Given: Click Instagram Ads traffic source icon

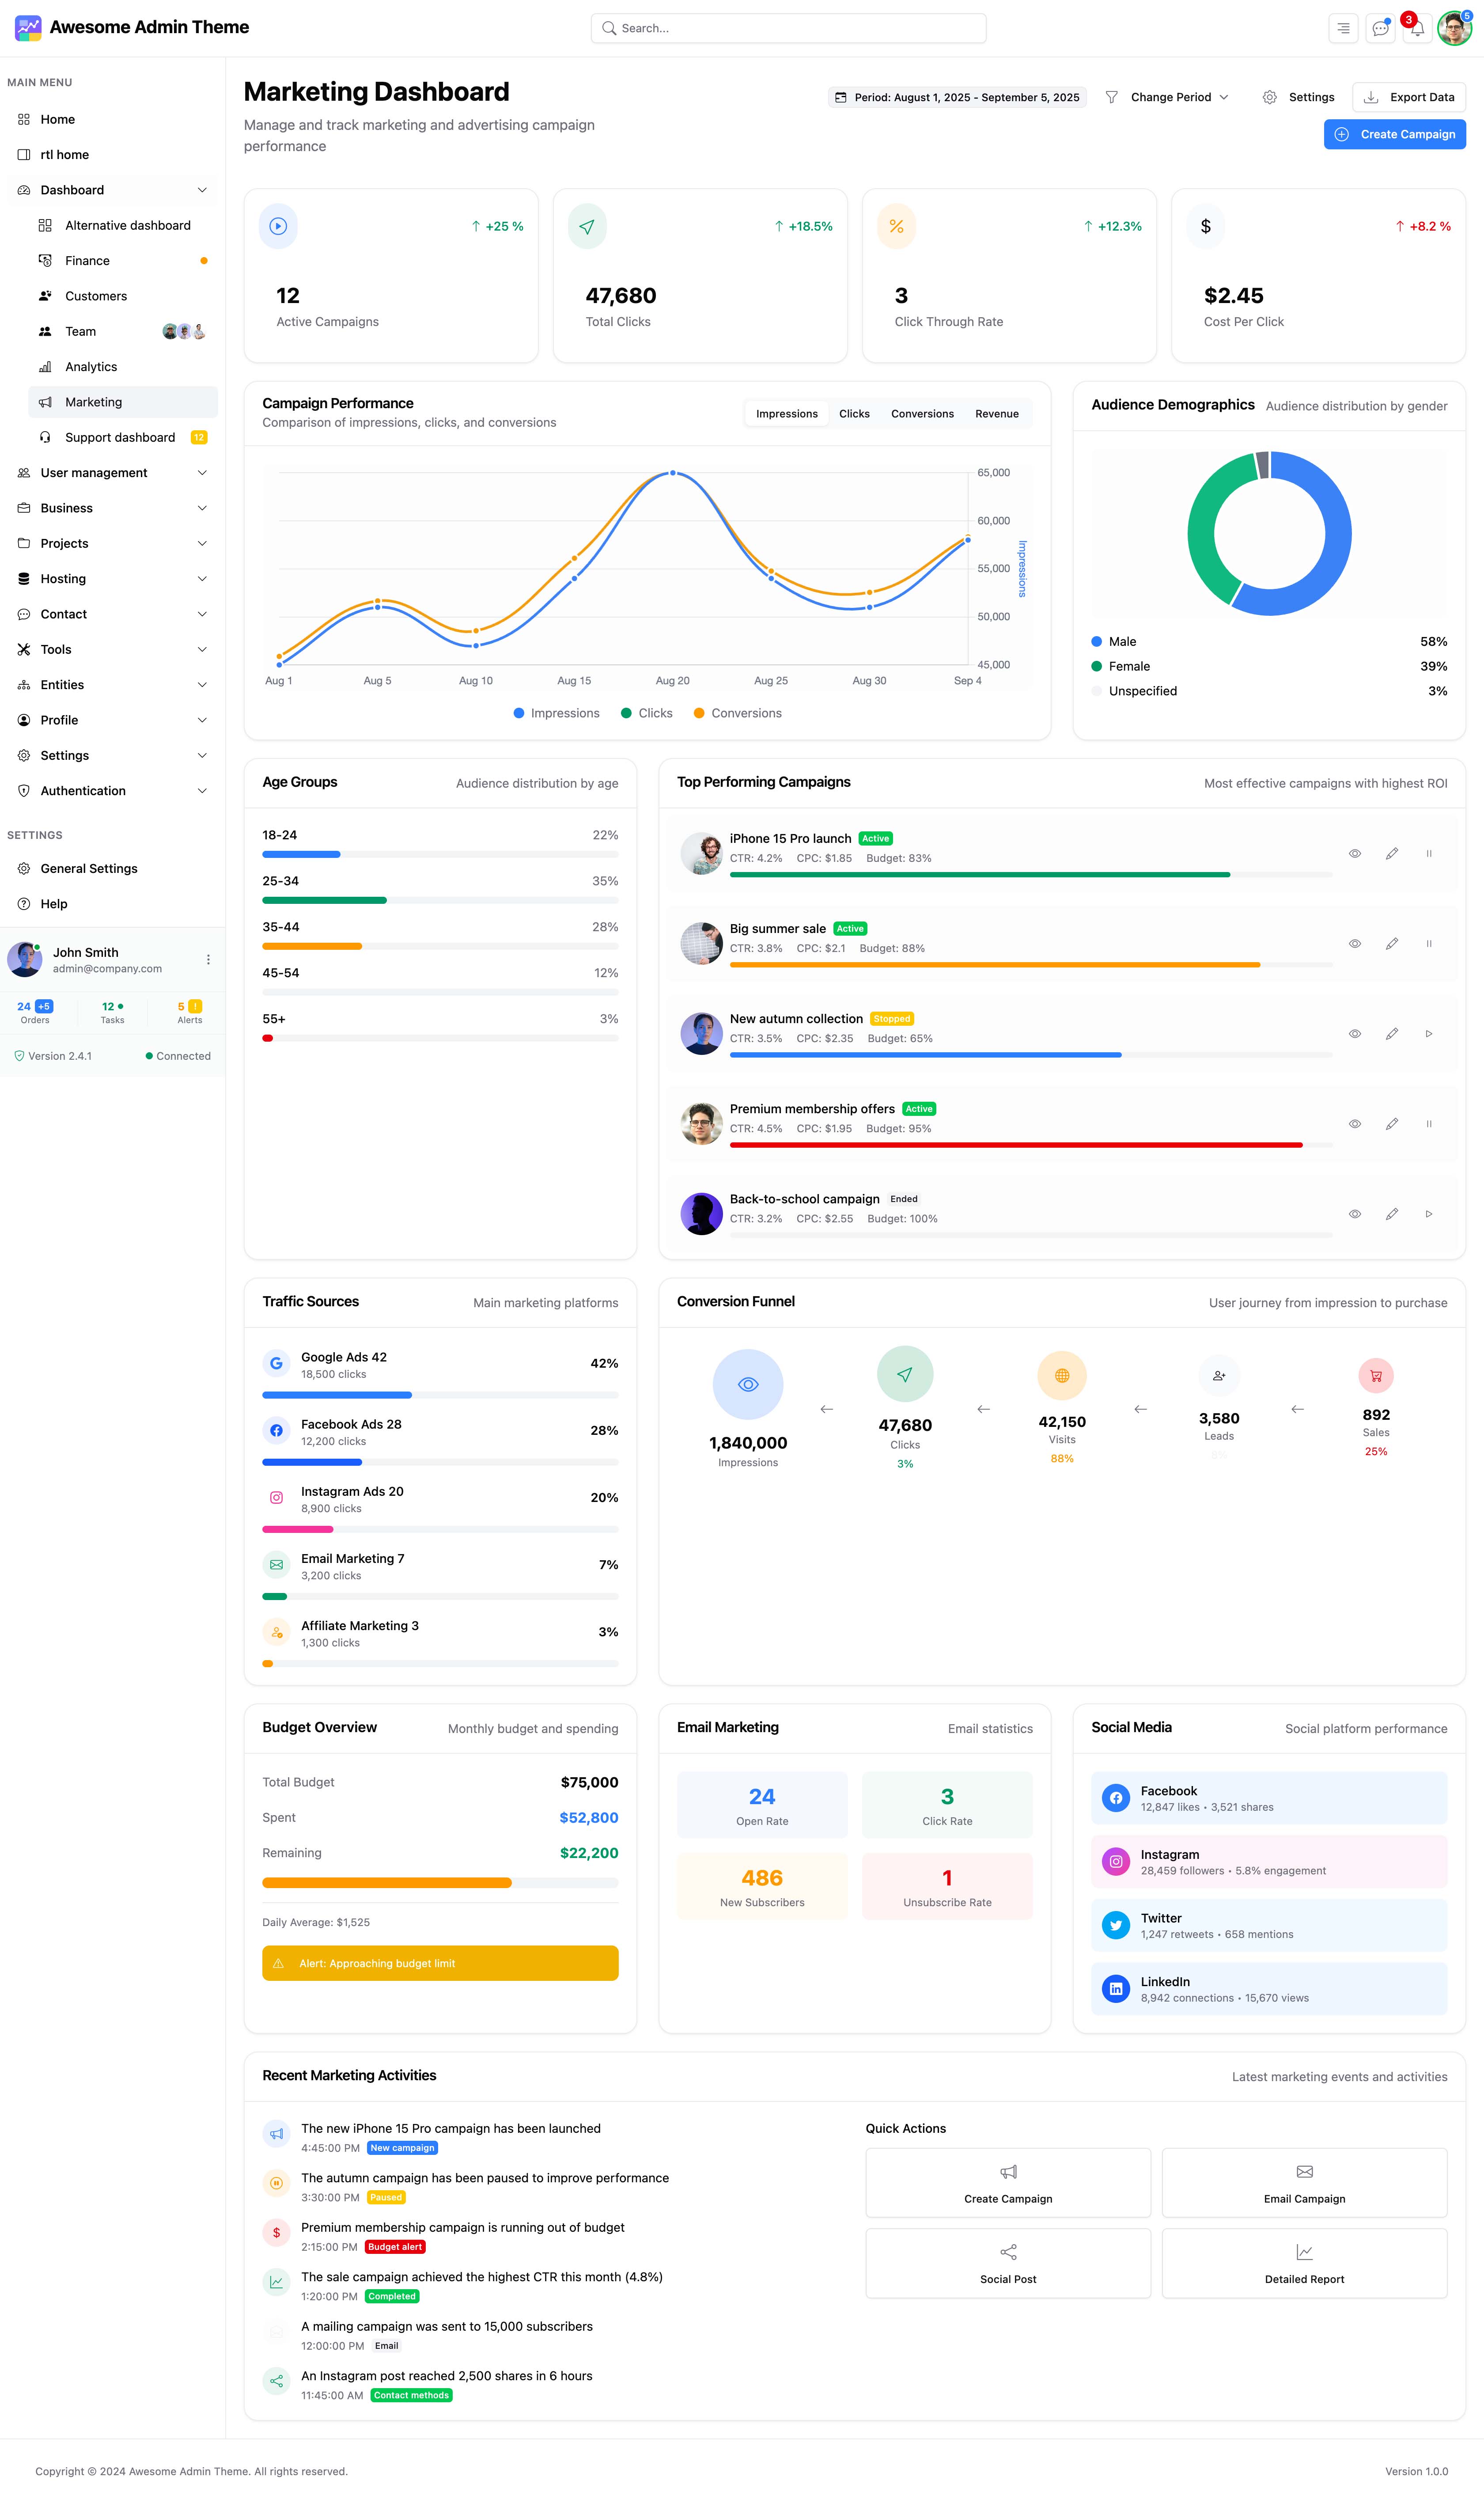Looking at the screenshot, I should coord(276,1497).
